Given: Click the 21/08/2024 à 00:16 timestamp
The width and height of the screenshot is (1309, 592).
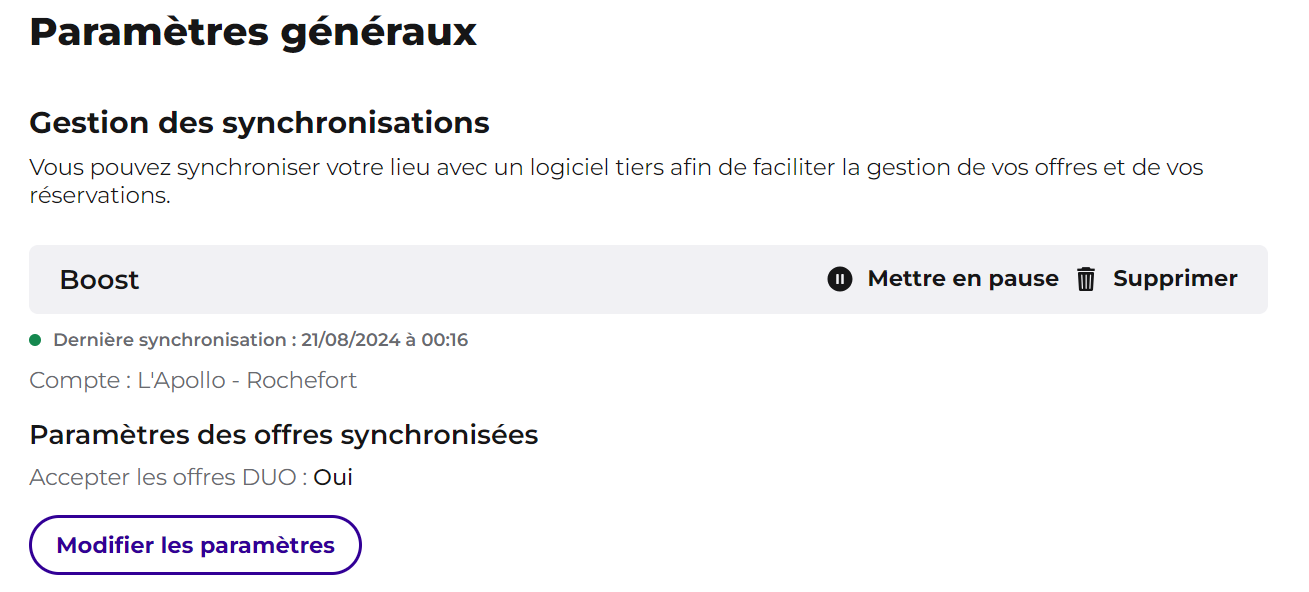Looking at the screenshot, I should point(385,340).
